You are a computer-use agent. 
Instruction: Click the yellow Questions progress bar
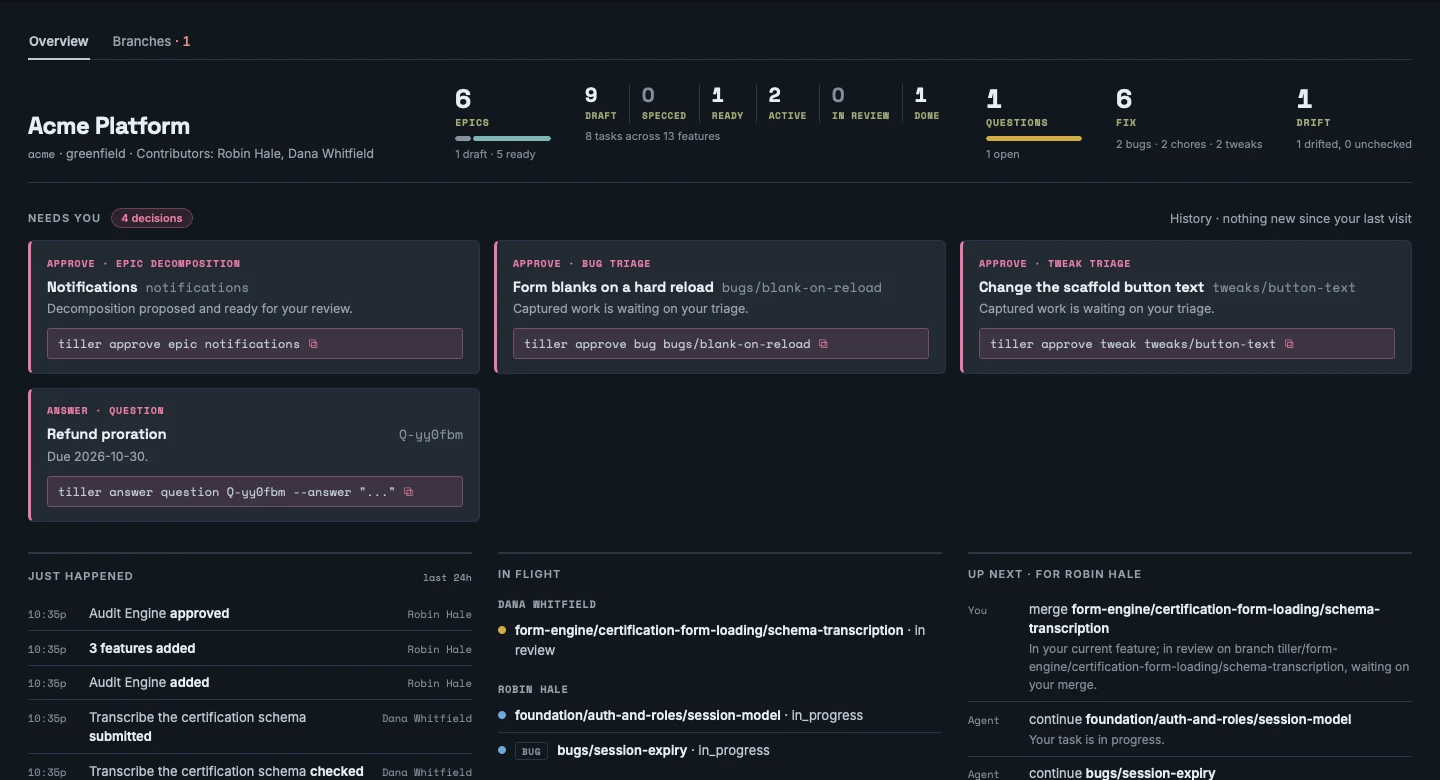(x=1034, y=138)
